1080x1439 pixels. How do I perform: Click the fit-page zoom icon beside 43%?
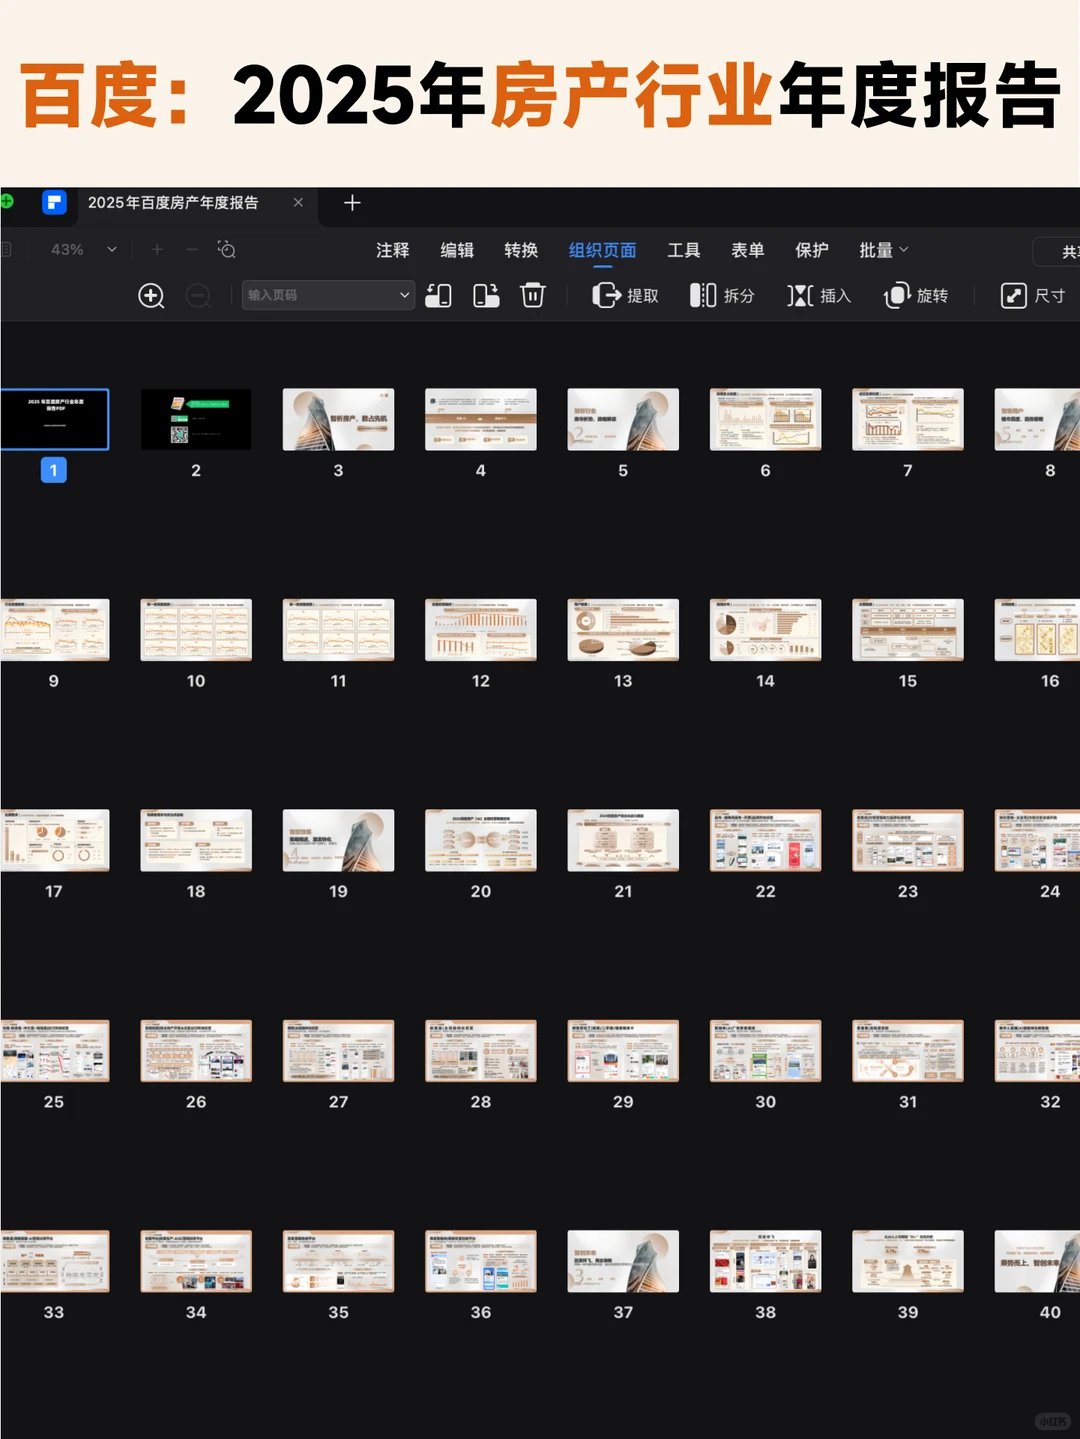(x=227, y=250)
